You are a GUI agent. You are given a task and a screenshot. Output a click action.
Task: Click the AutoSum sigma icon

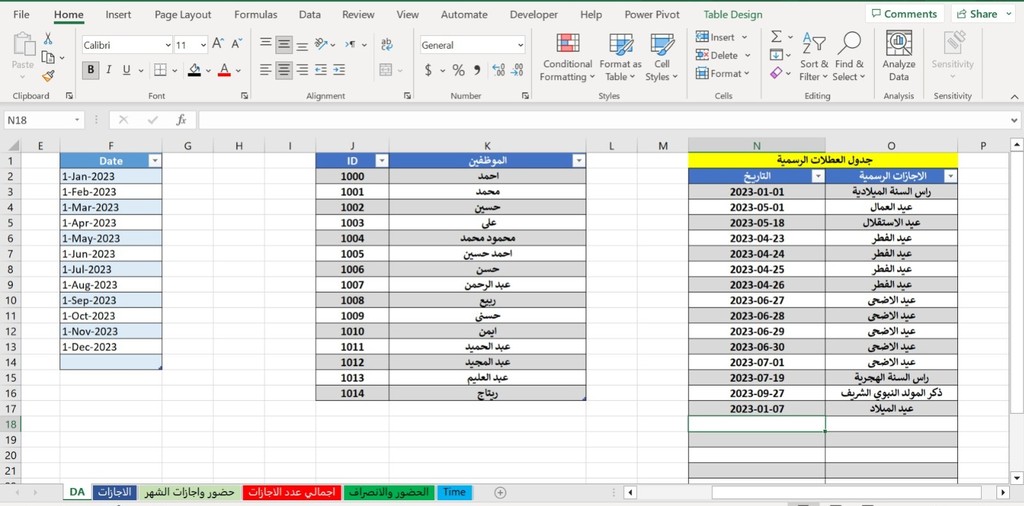tap(776, 37)
